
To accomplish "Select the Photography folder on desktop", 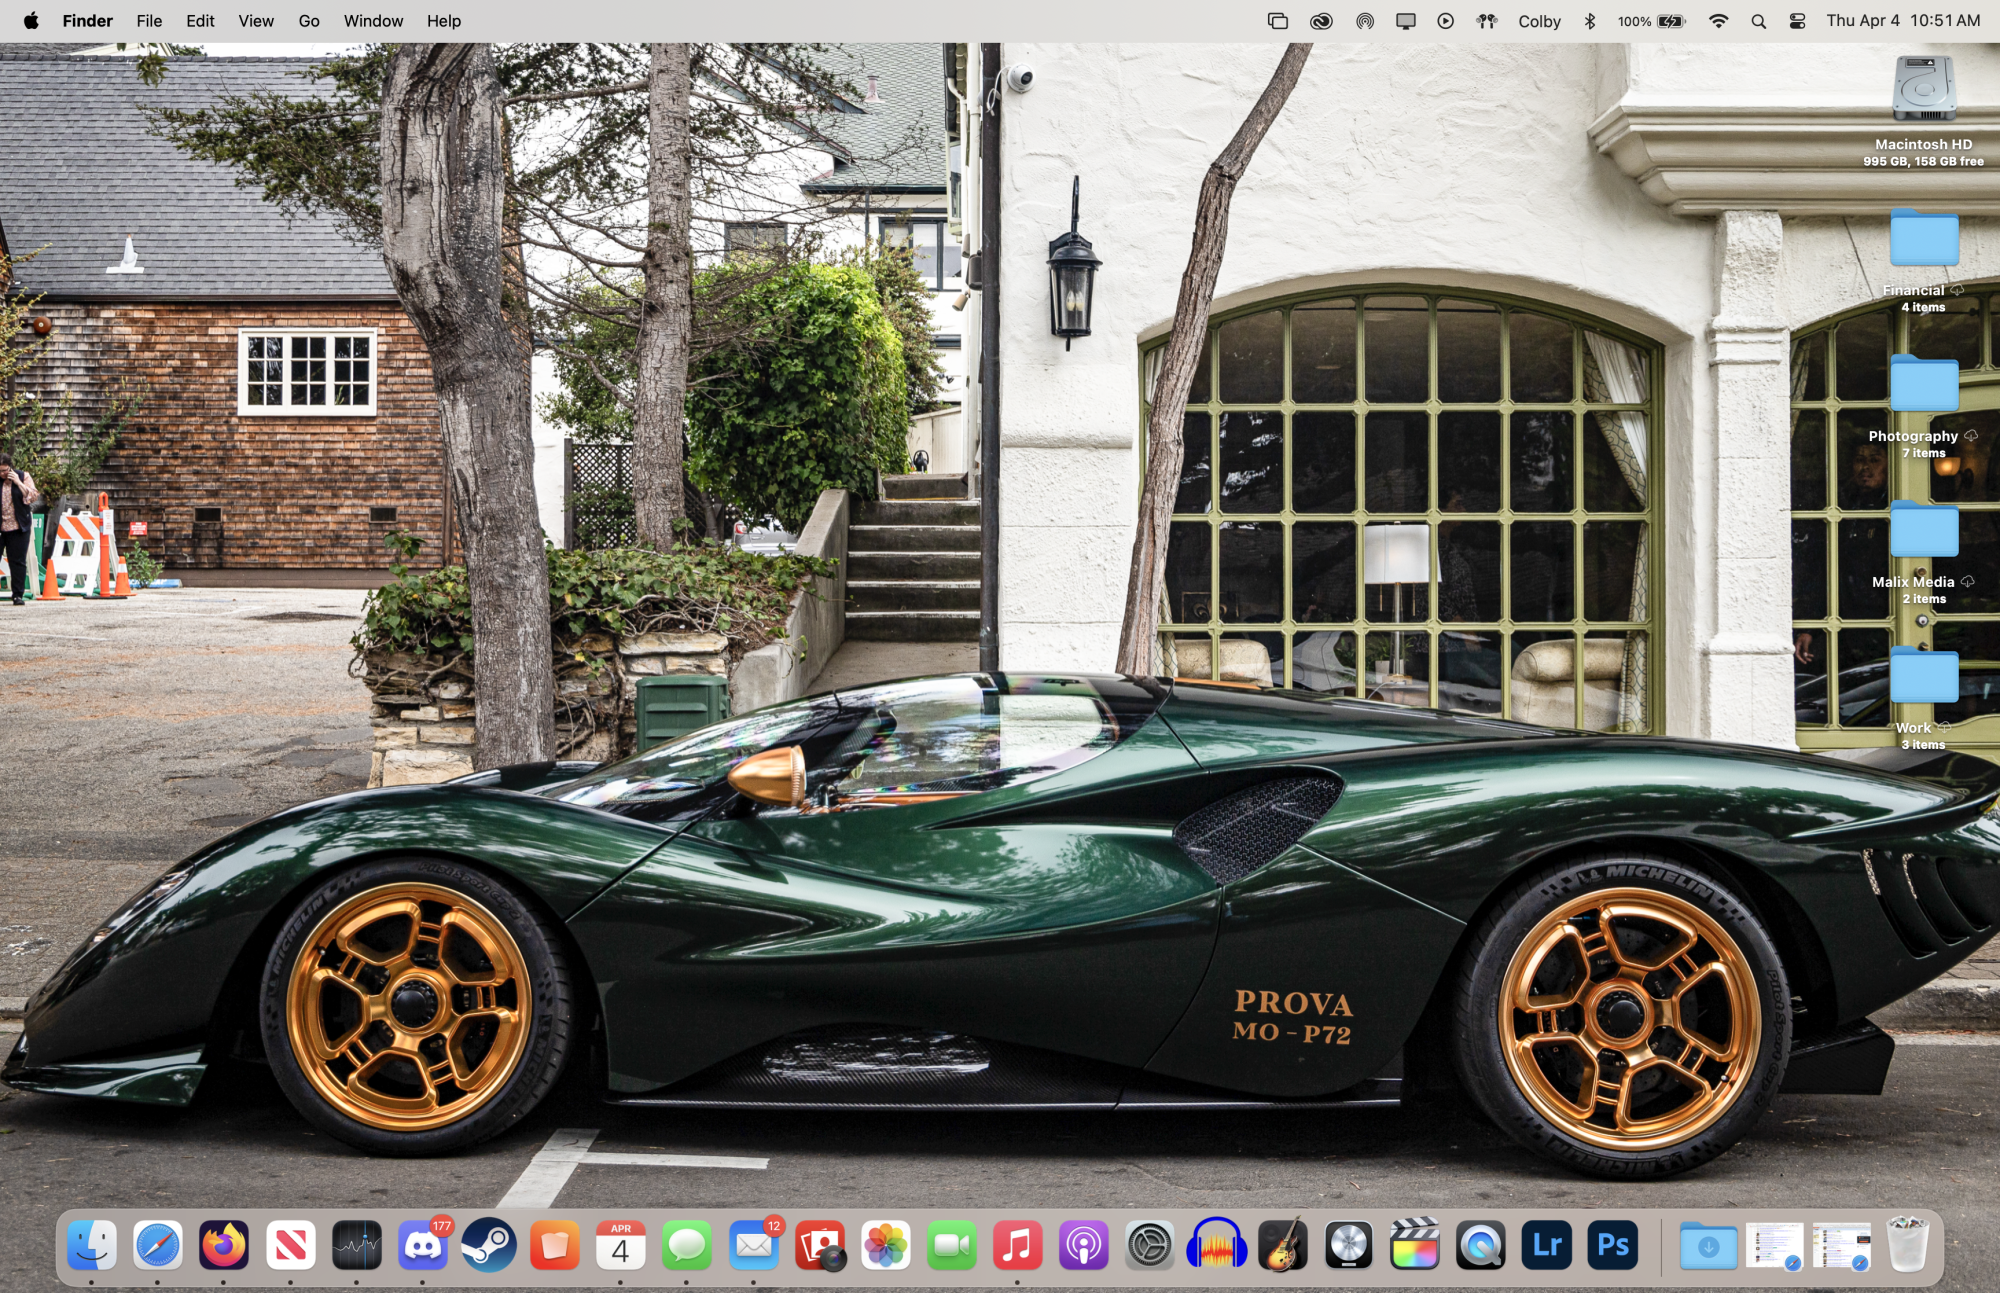I will point(1923,384).
